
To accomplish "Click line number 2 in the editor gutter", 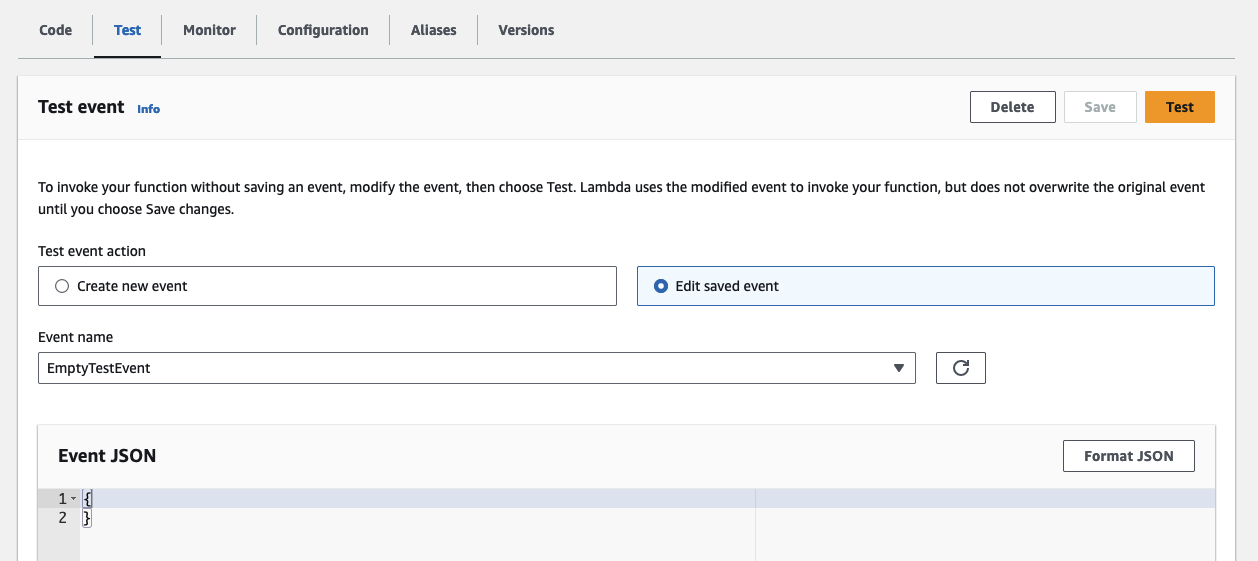I will [x=62, y=518].
